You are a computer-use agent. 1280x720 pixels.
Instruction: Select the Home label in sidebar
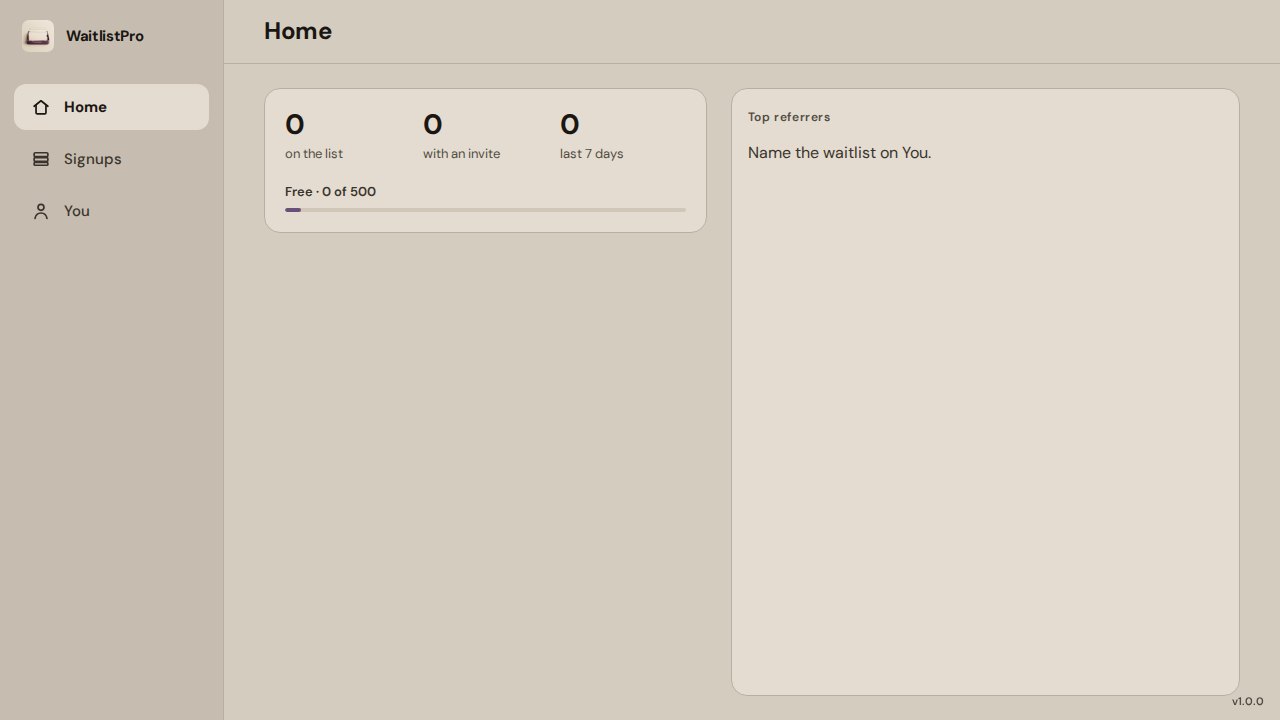(x=85, y=107)
